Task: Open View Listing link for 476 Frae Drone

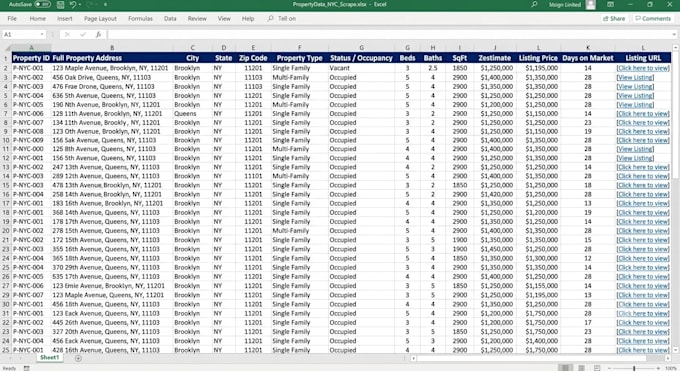Action: [635, 86]
